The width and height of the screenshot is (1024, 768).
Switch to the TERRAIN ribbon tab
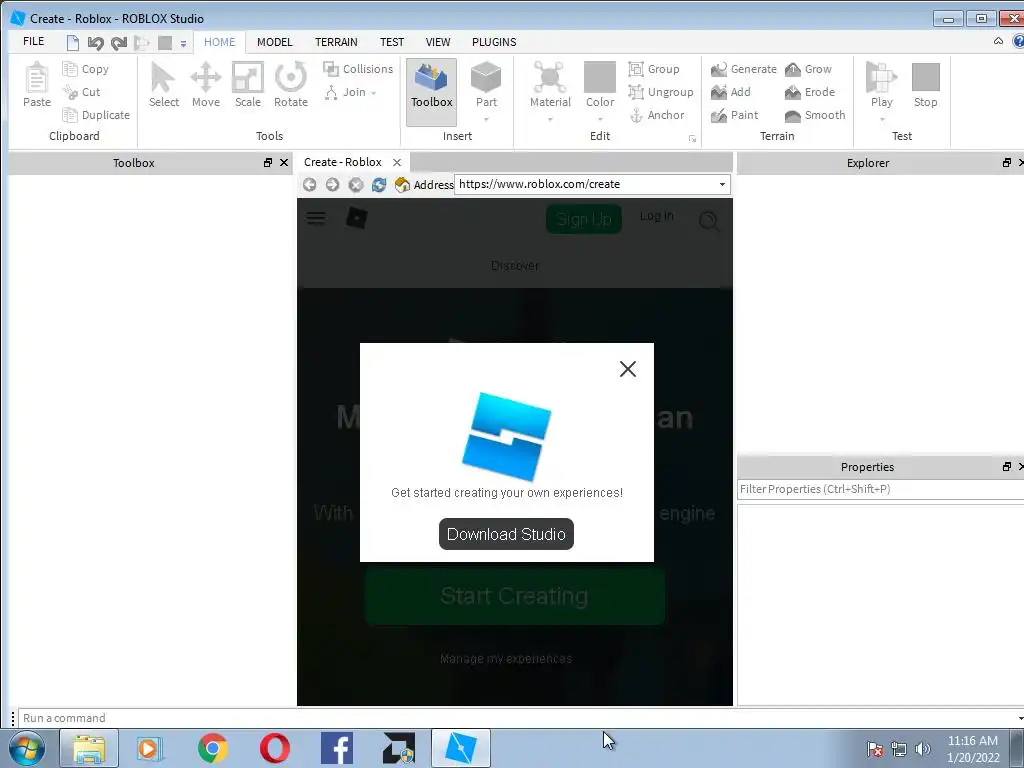click(x=336, y=42)
